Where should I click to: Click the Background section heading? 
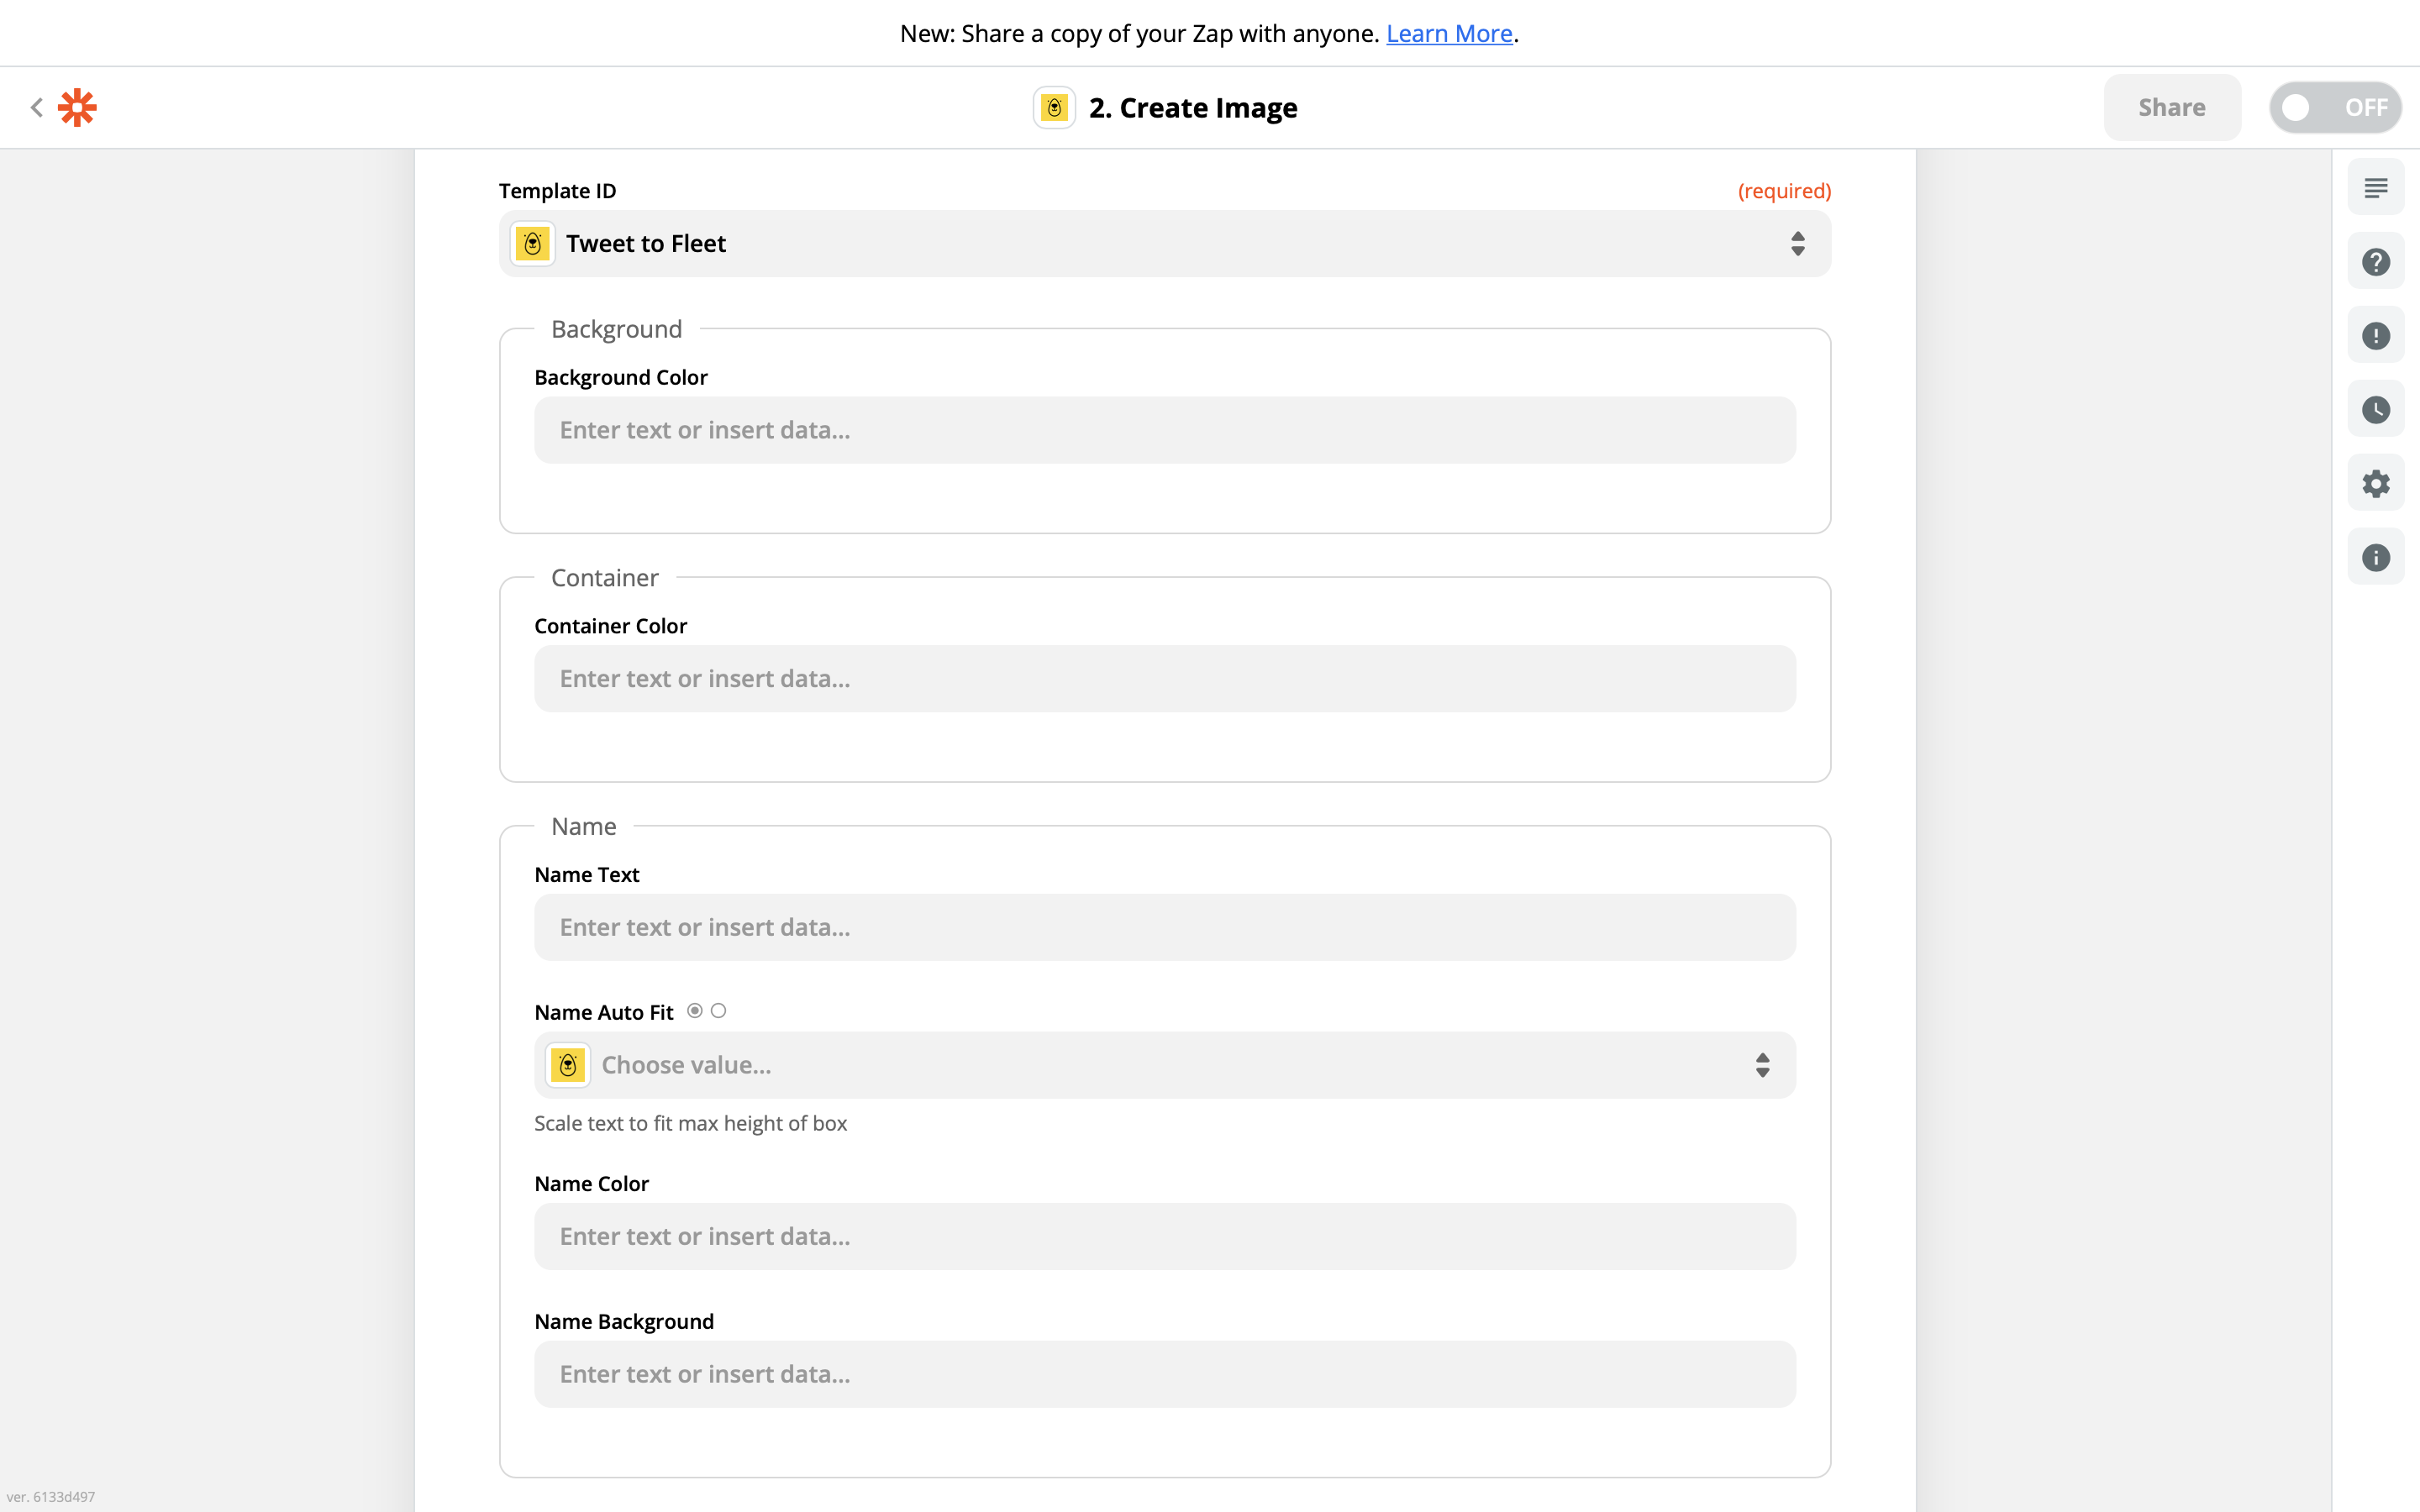616,329
